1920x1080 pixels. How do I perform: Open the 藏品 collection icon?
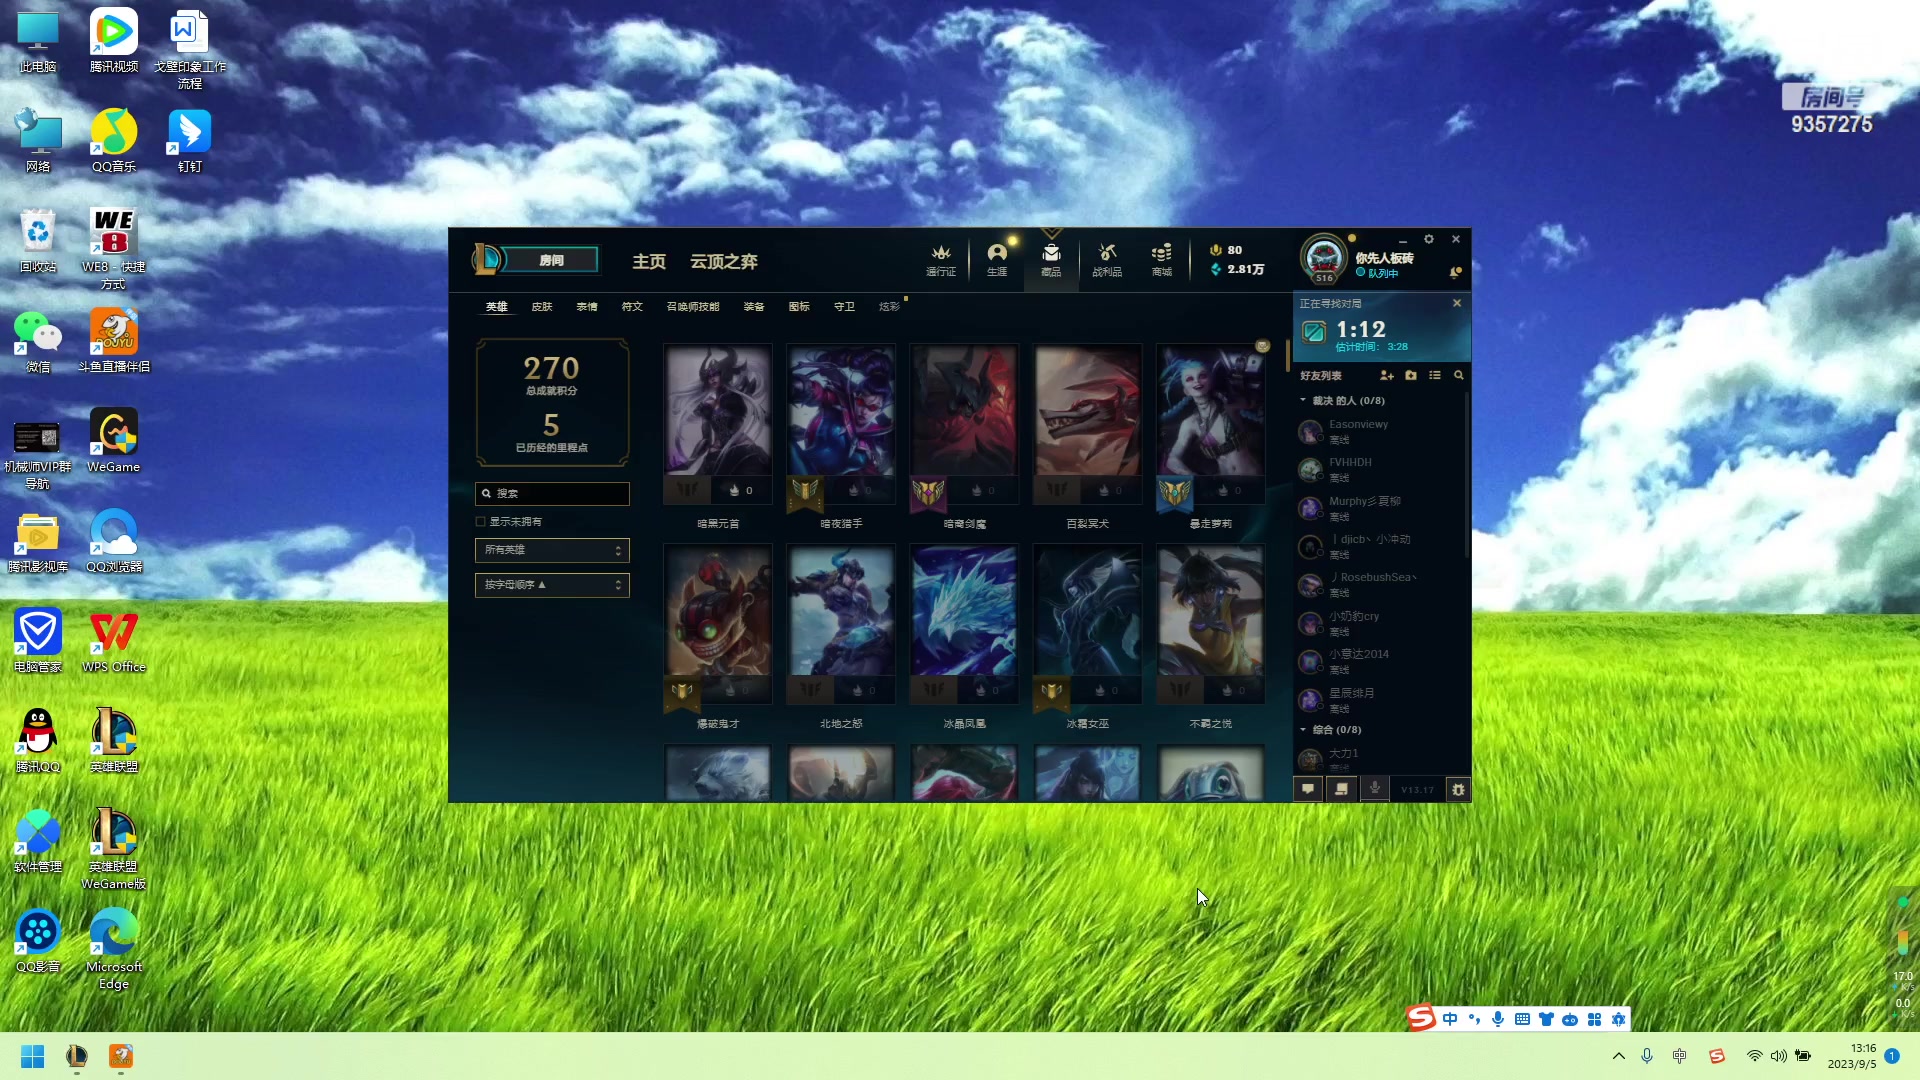click(1051, 260)
